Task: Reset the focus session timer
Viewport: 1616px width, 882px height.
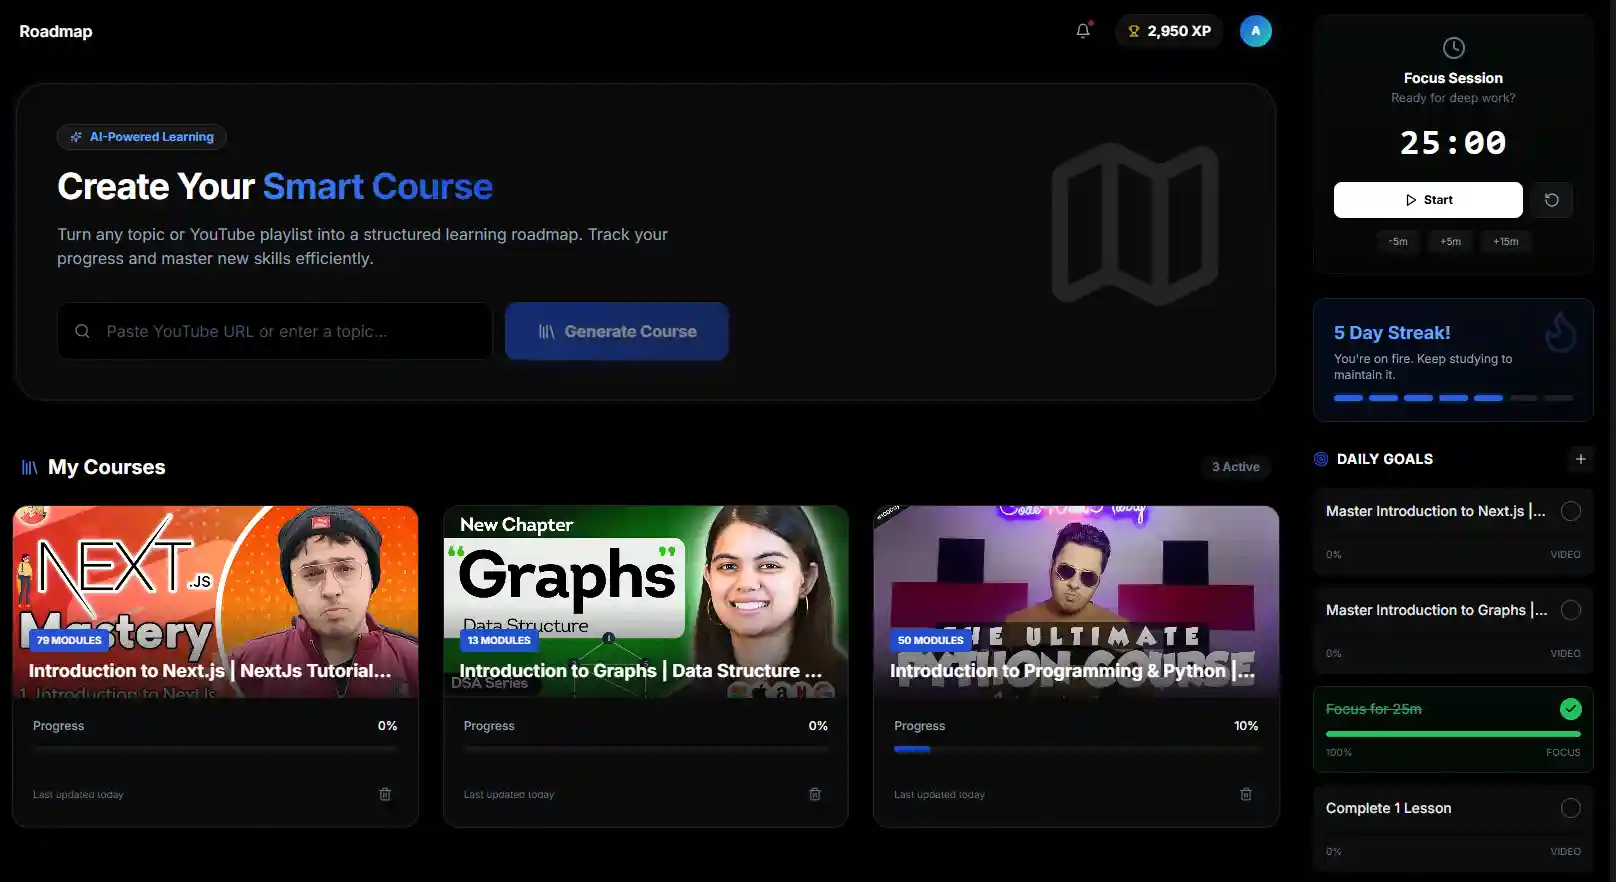Action: [x=1552, y=200]
